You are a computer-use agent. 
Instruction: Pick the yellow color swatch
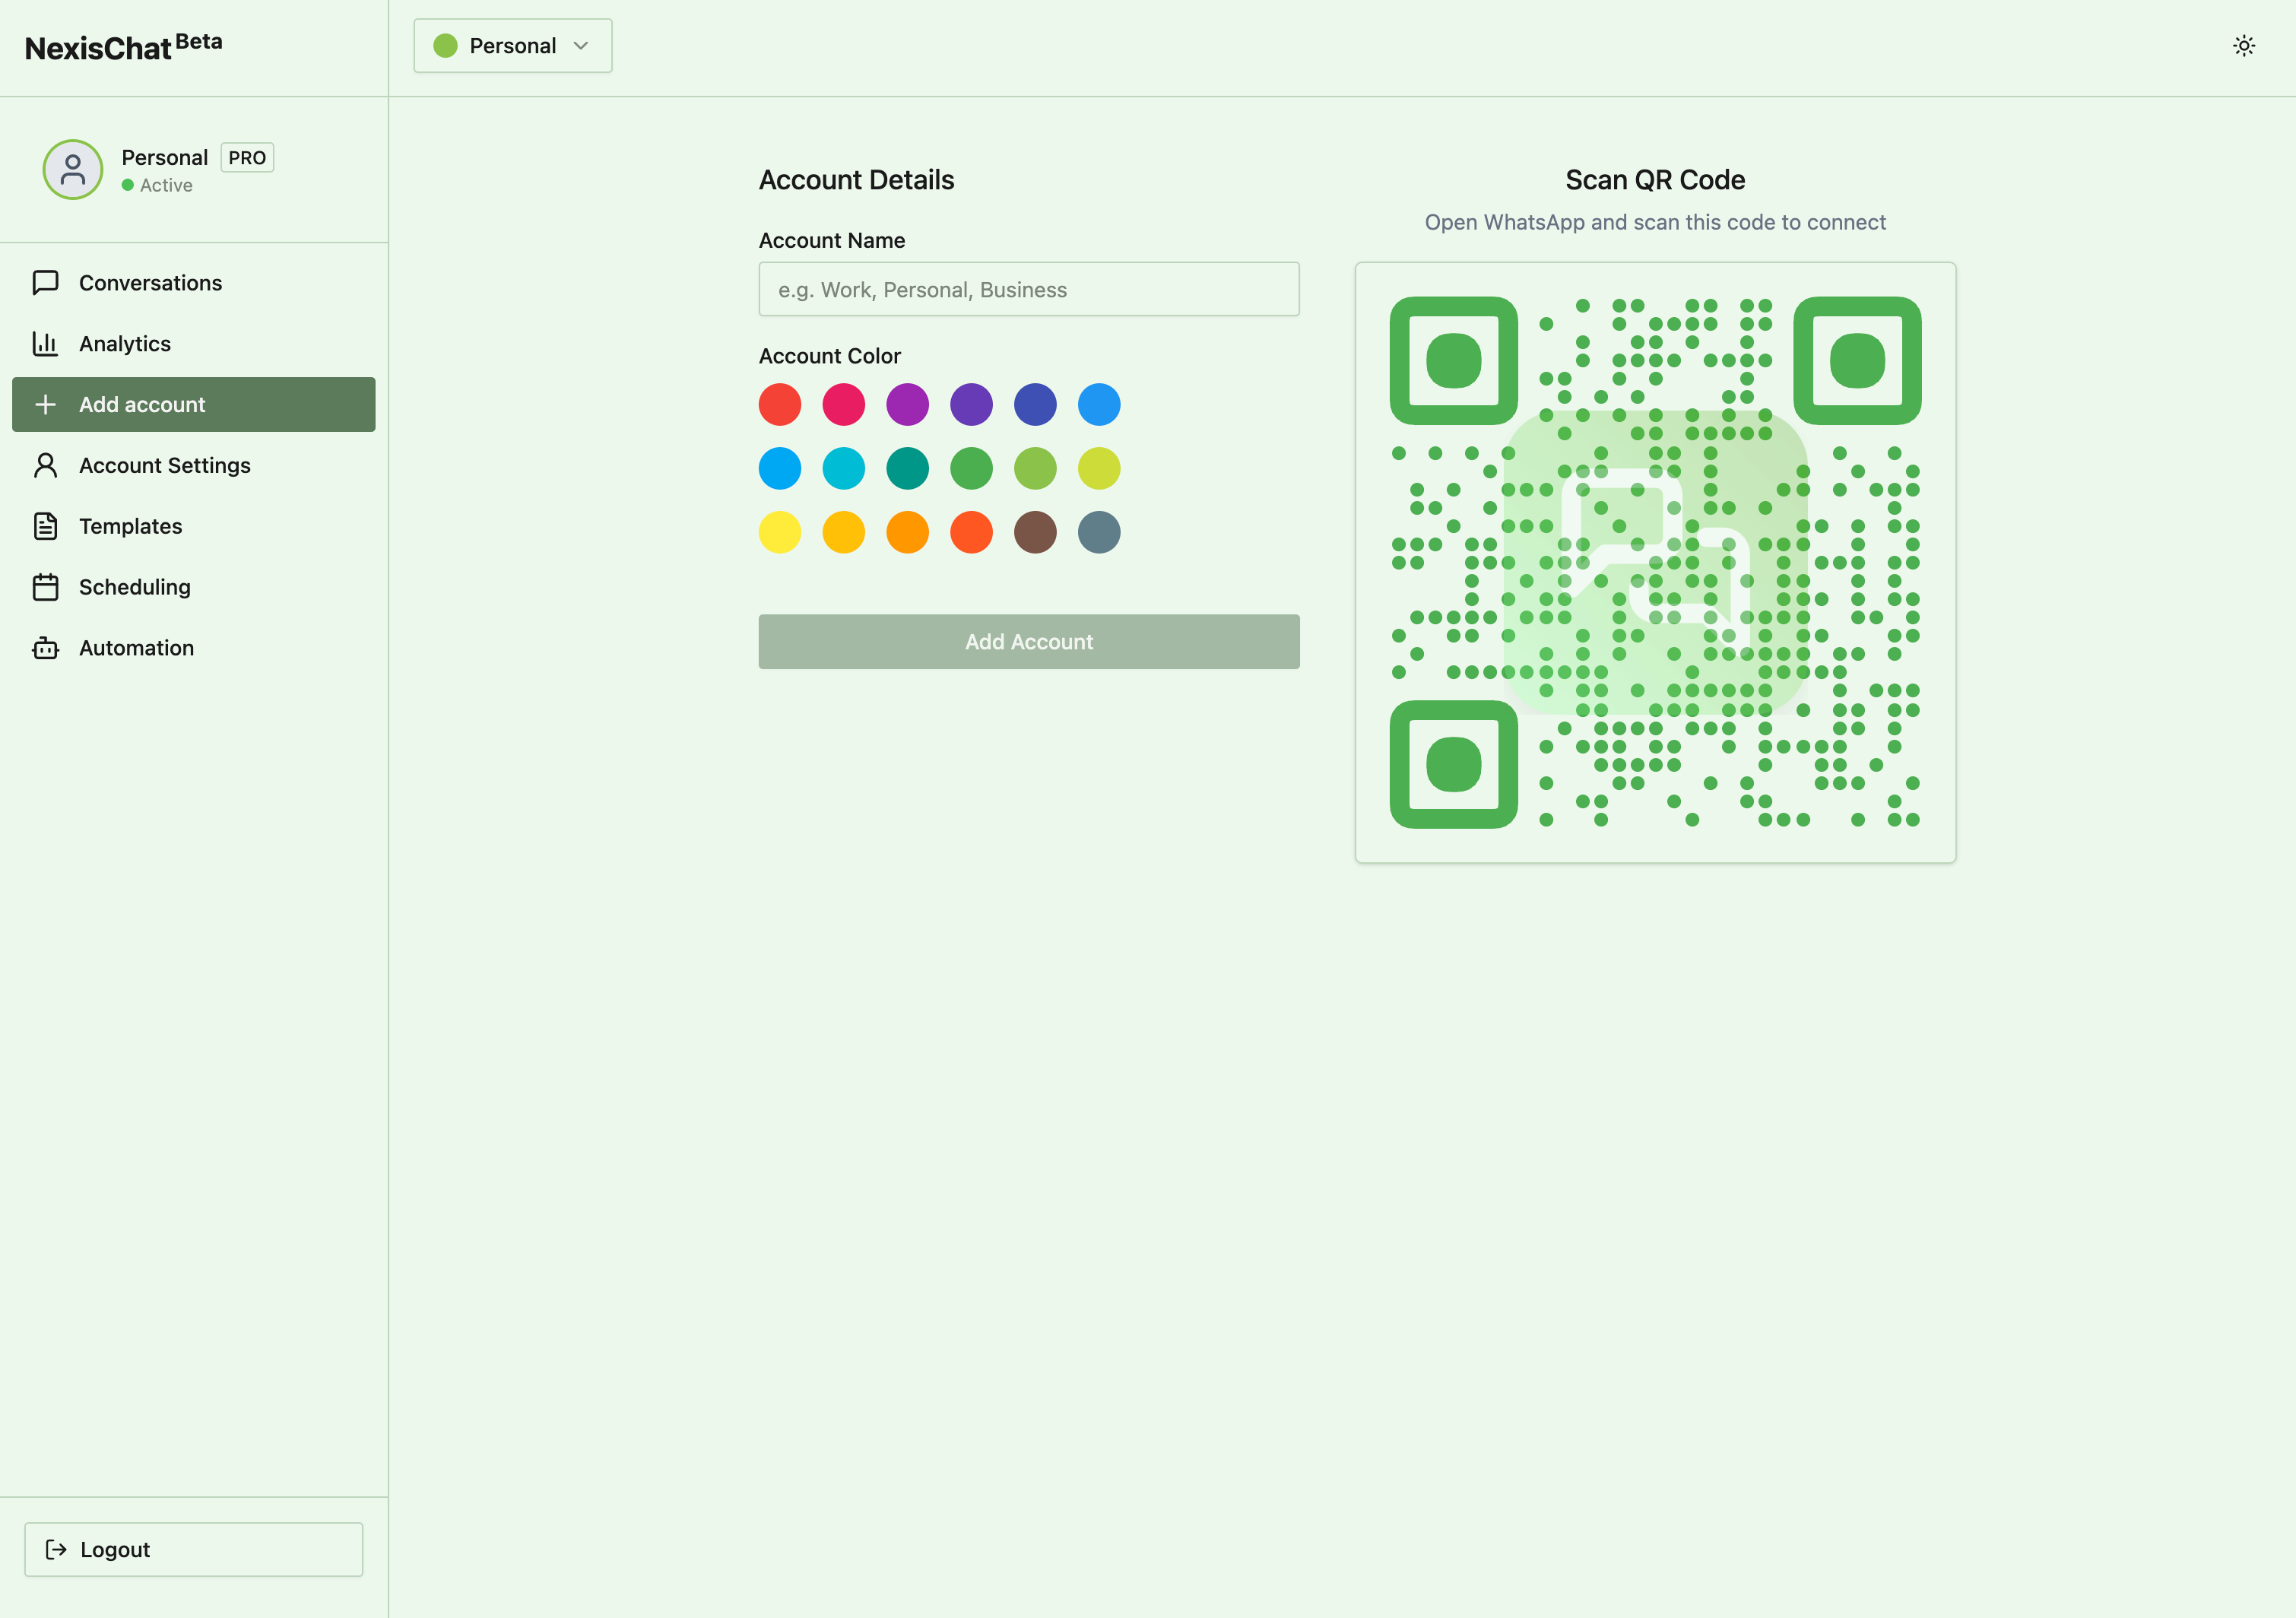pos(780,532)
